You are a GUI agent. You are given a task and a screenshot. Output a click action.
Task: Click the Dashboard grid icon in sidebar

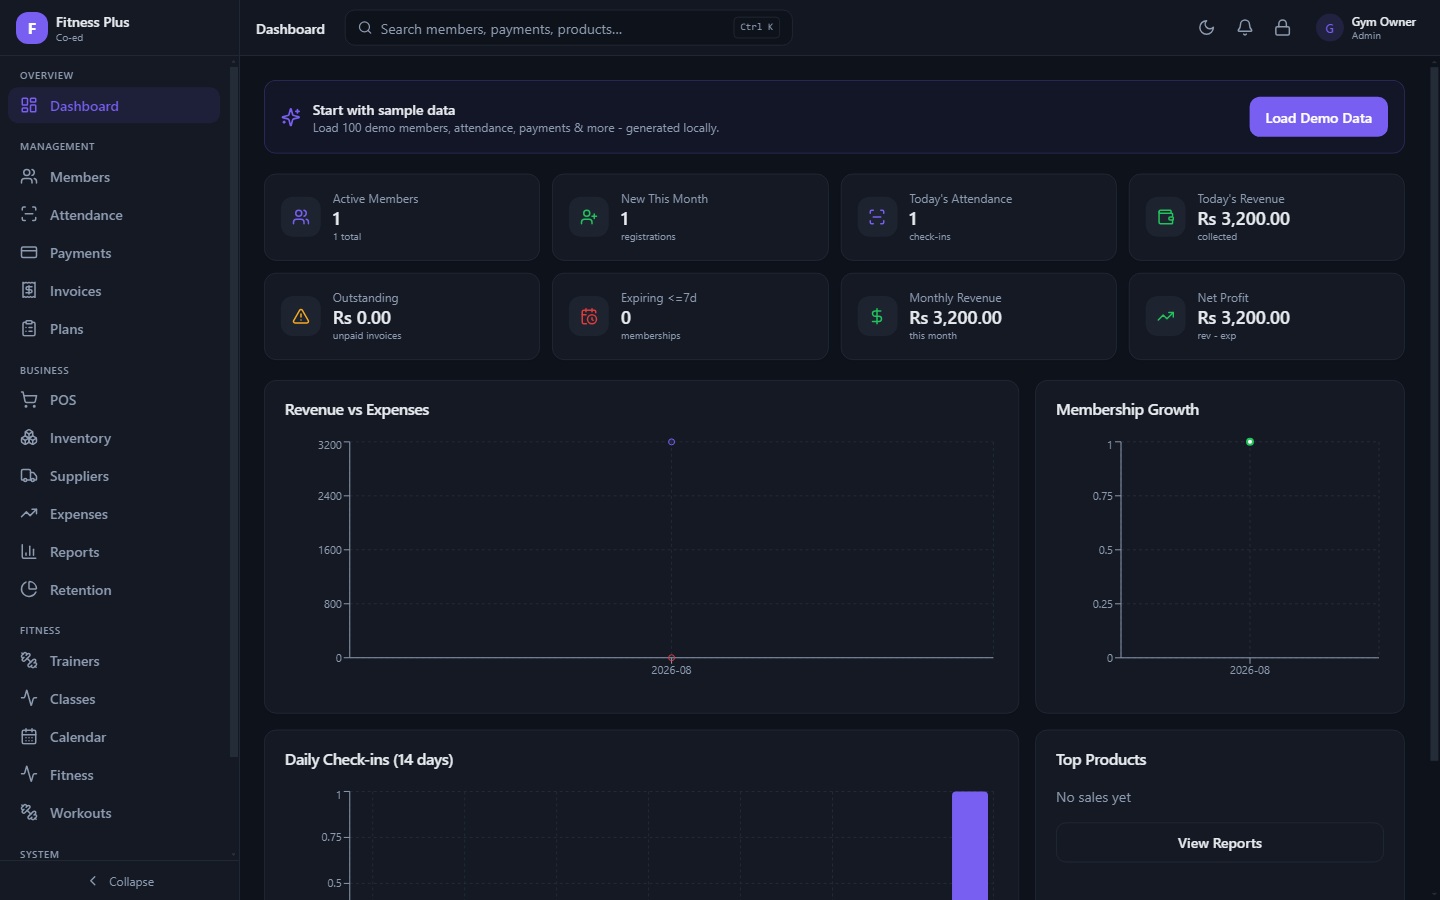click(29, 105)
